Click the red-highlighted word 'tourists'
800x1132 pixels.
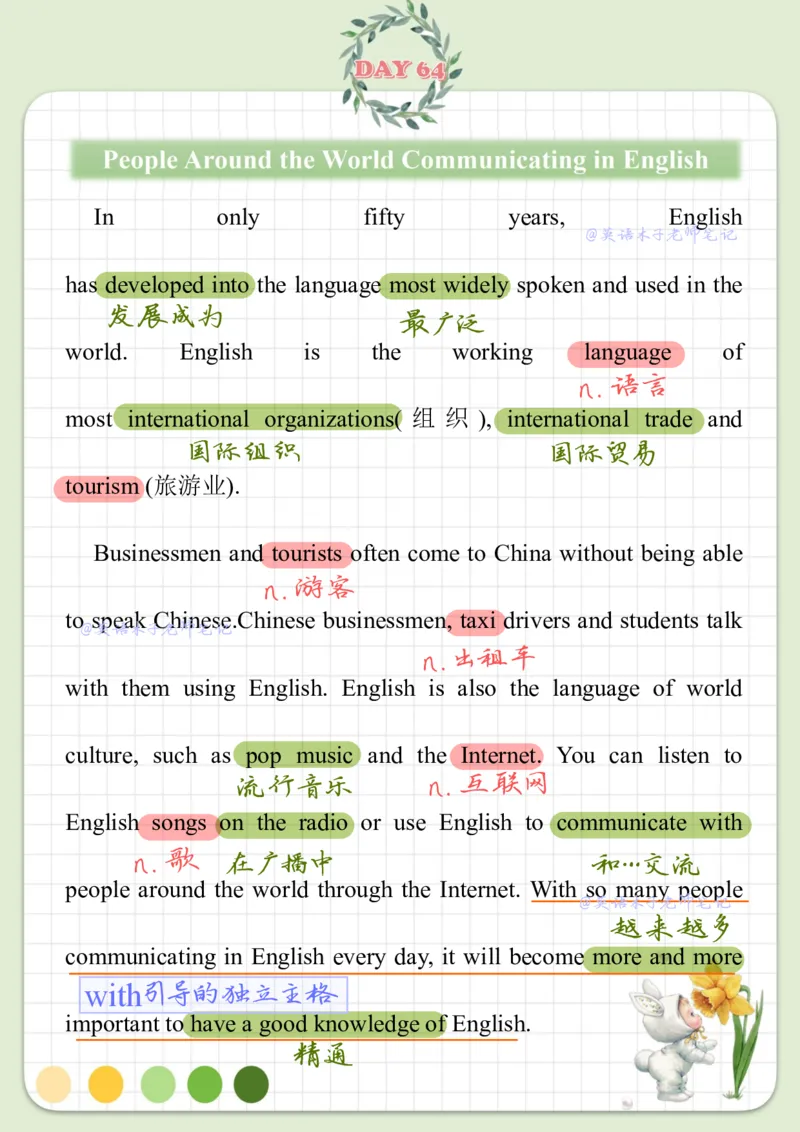(306, 554)
